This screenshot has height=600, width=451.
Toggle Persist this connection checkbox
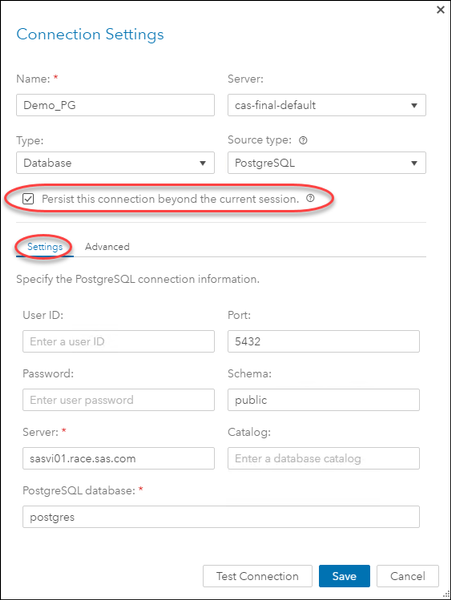coord(28,199)
